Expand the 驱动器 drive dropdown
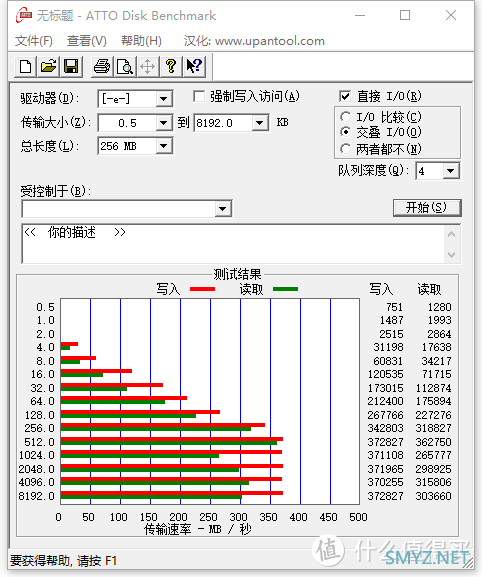 tap(163, 99)
